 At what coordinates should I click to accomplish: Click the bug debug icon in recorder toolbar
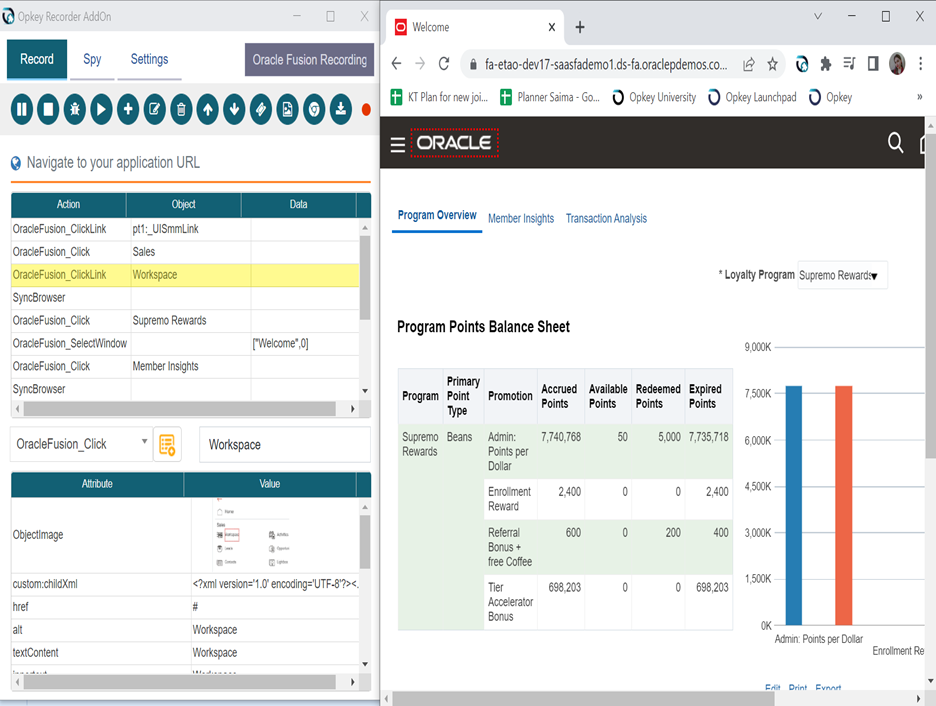pos(75,109)
